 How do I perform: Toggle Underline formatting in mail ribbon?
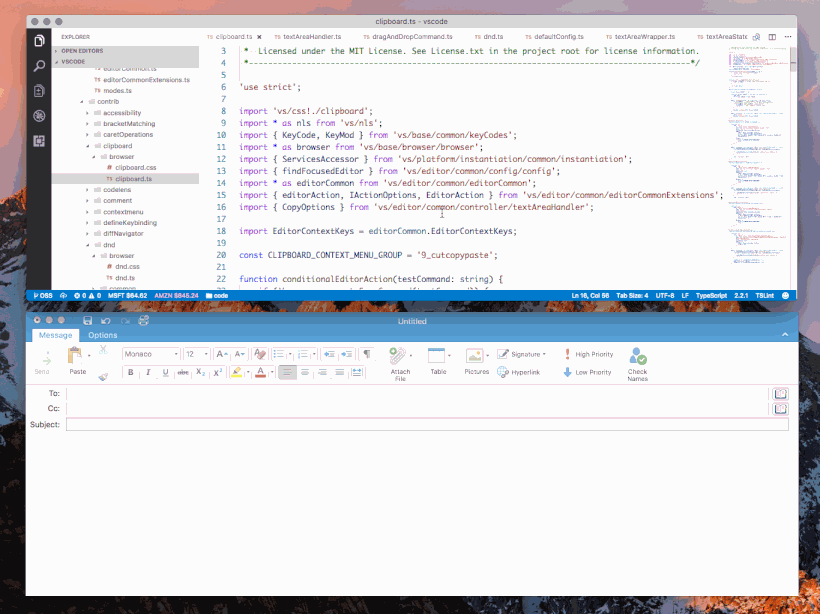(166, 372)
